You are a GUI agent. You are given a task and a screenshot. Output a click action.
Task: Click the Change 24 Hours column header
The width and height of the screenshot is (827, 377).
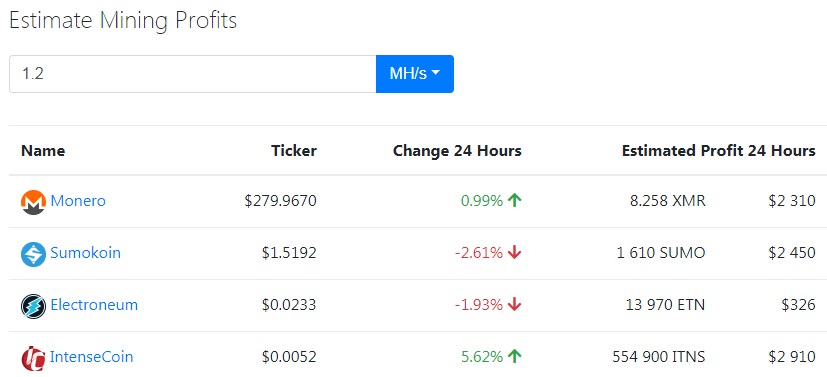click(457, 151)
